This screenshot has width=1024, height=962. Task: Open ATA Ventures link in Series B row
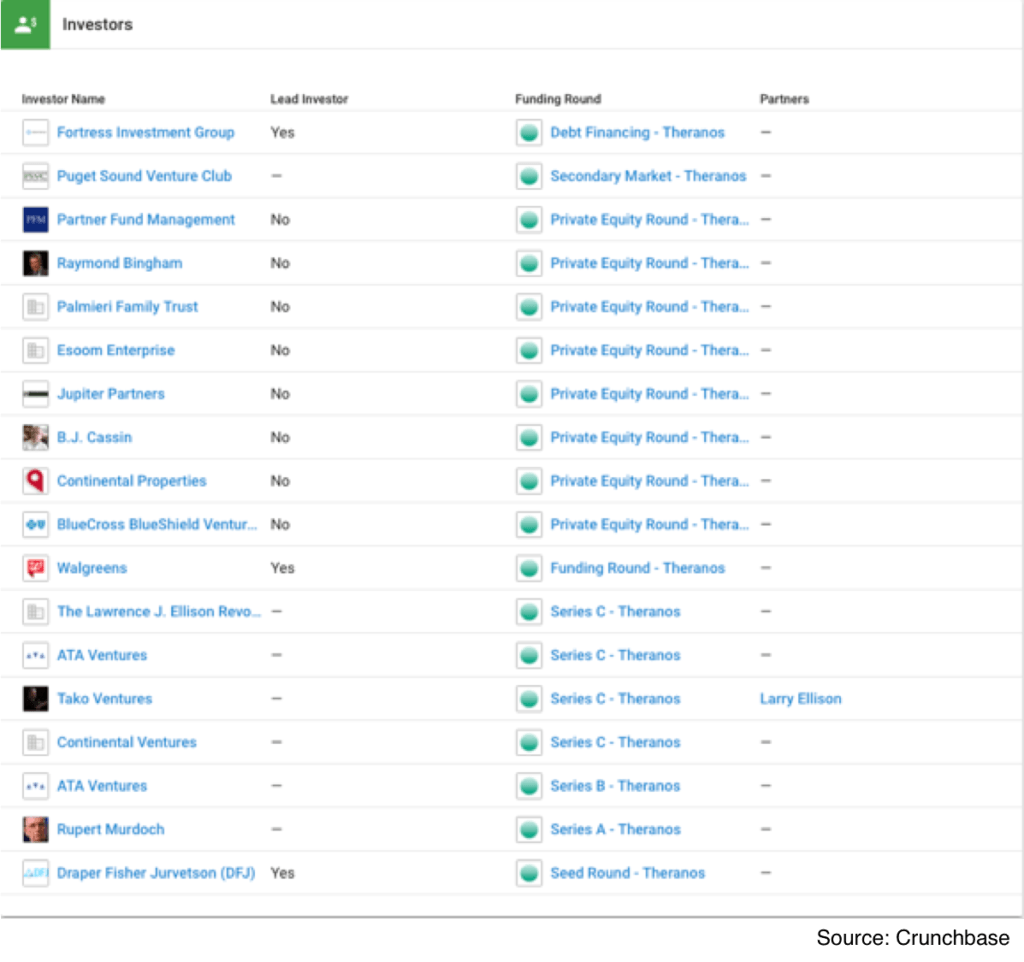(102, 786)
